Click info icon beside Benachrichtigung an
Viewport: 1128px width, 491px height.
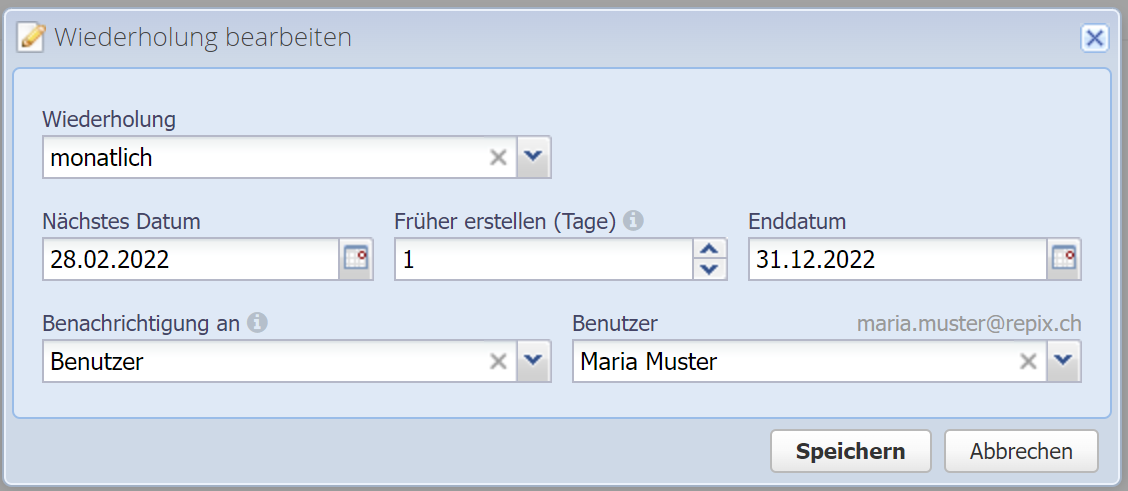[257, 323]
